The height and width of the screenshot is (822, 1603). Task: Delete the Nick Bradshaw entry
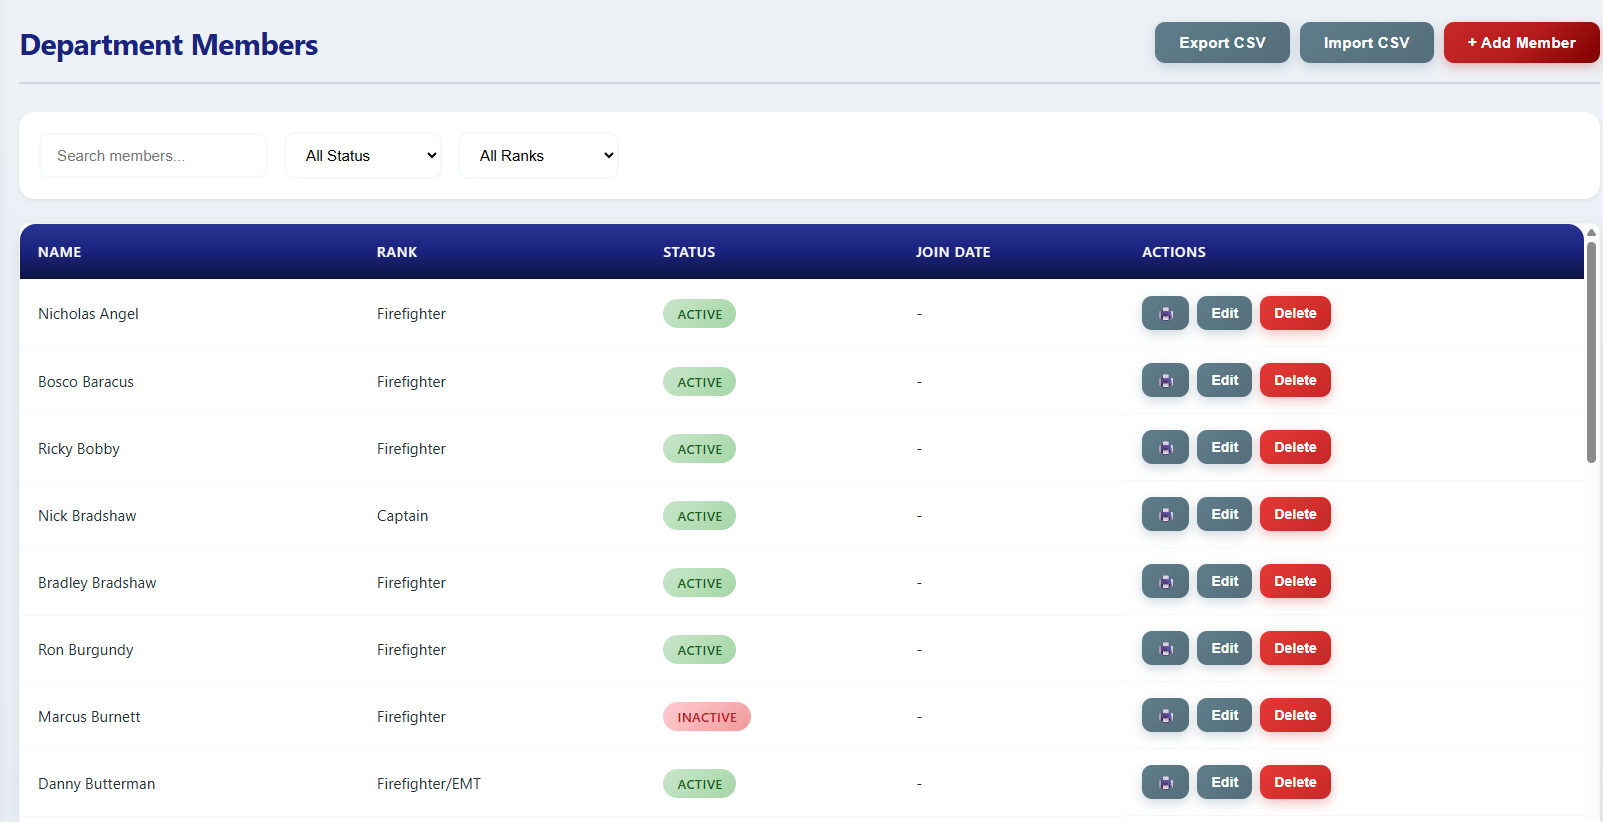coord(1295,514)
